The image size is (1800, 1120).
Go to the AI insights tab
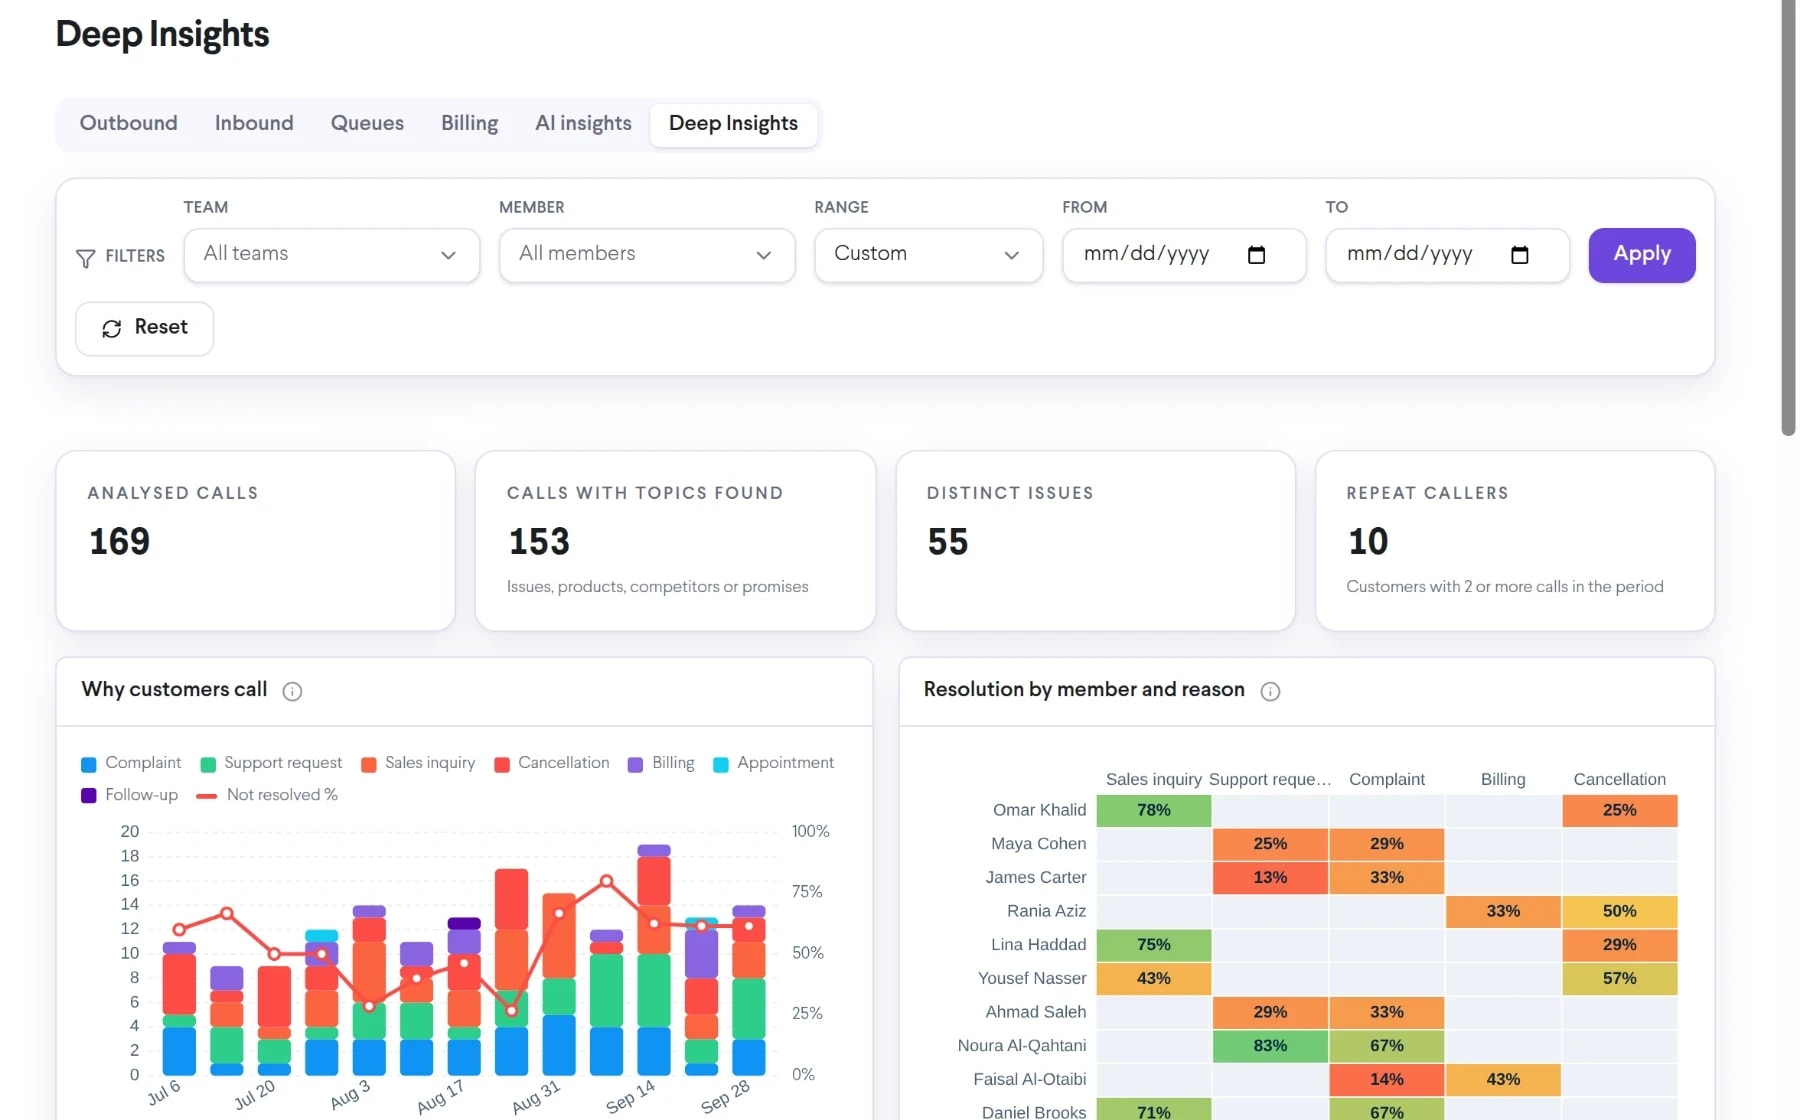coord(583,124)
